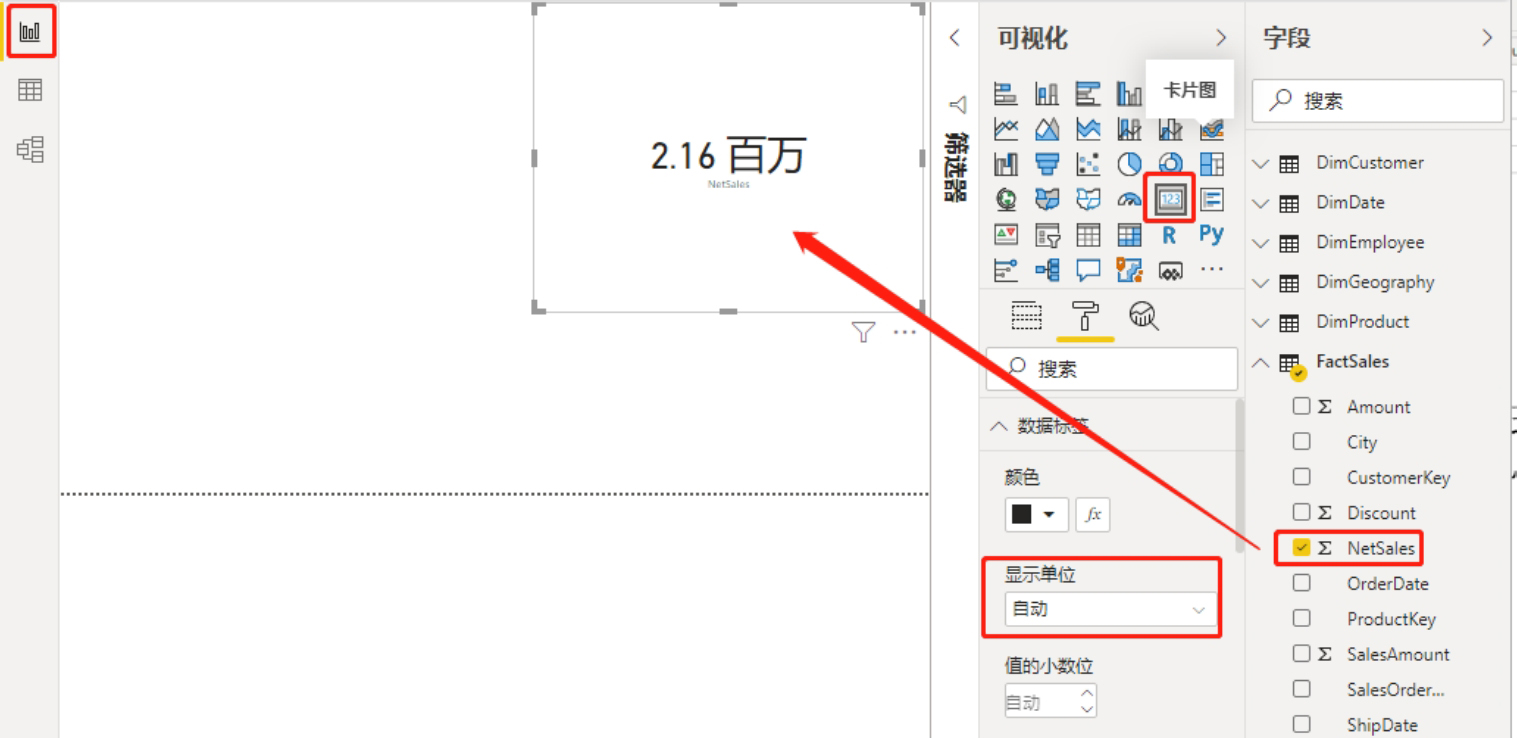Select the matrix visual
1517x738 pixels.
(x=1129, y=235)
